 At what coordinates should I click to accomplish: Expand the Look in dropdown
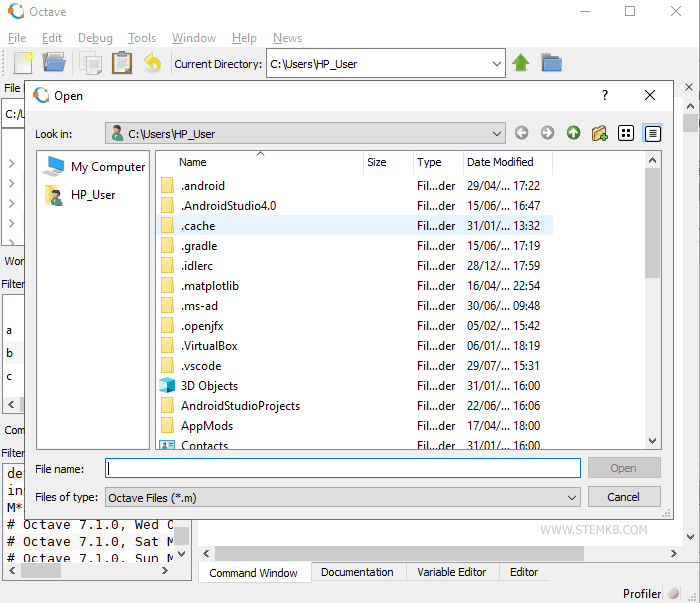497,133
